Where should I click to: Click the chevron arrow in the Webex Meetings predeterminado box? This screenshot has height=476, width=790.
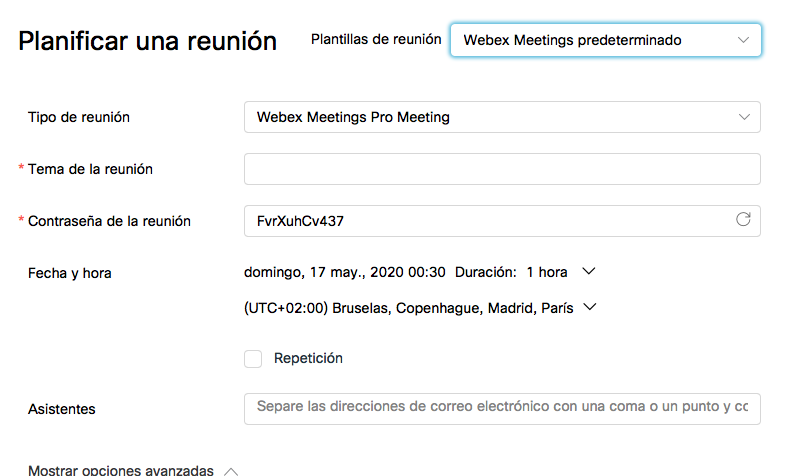point(742,40)
